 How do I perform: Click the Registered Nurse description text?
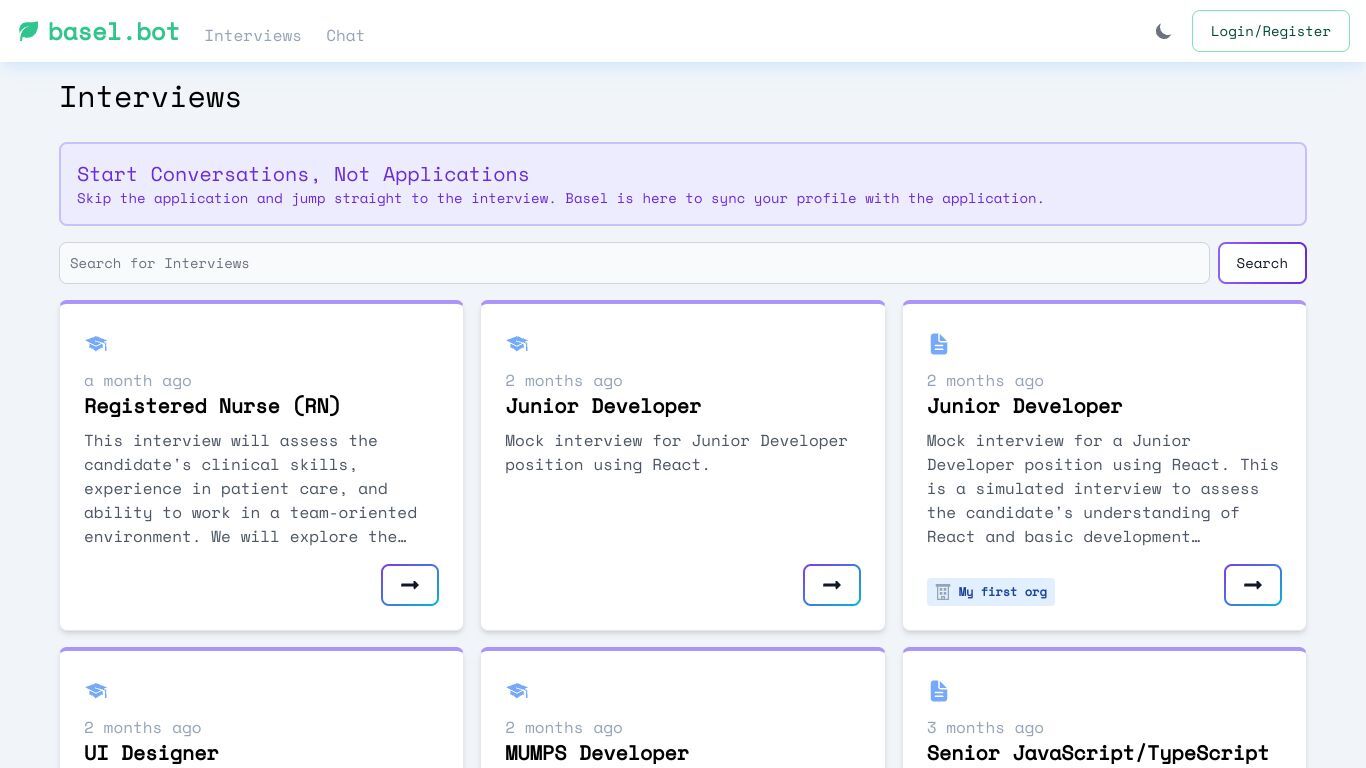click(251, 489)
